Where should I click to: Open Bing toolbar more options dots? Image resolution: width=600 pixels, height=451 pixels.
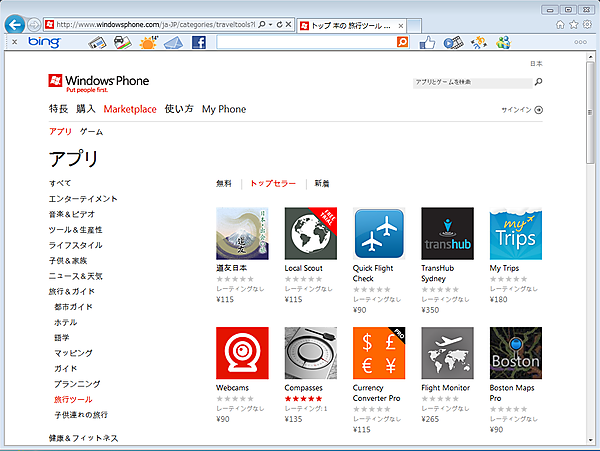pyautogui.click(x=580, y=42)
